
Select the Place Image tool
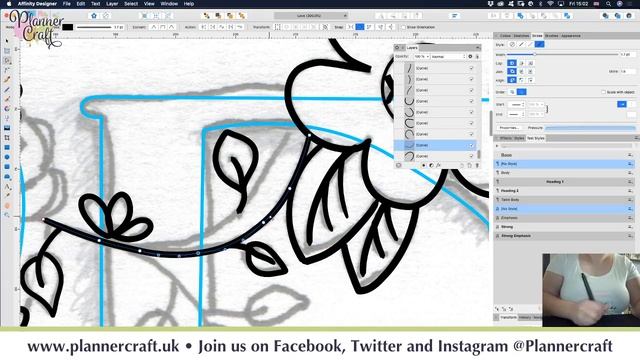(x=7, y=128)
